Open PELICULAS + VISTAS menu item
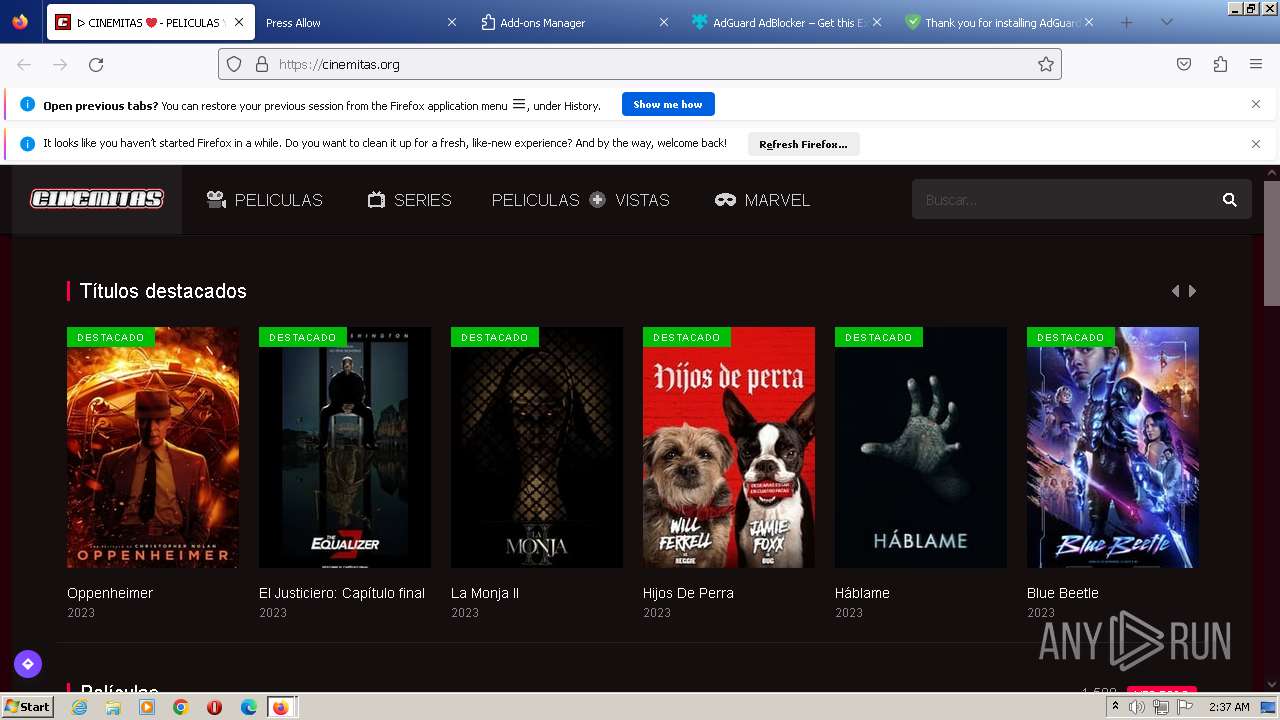 [x=580, y=200]
